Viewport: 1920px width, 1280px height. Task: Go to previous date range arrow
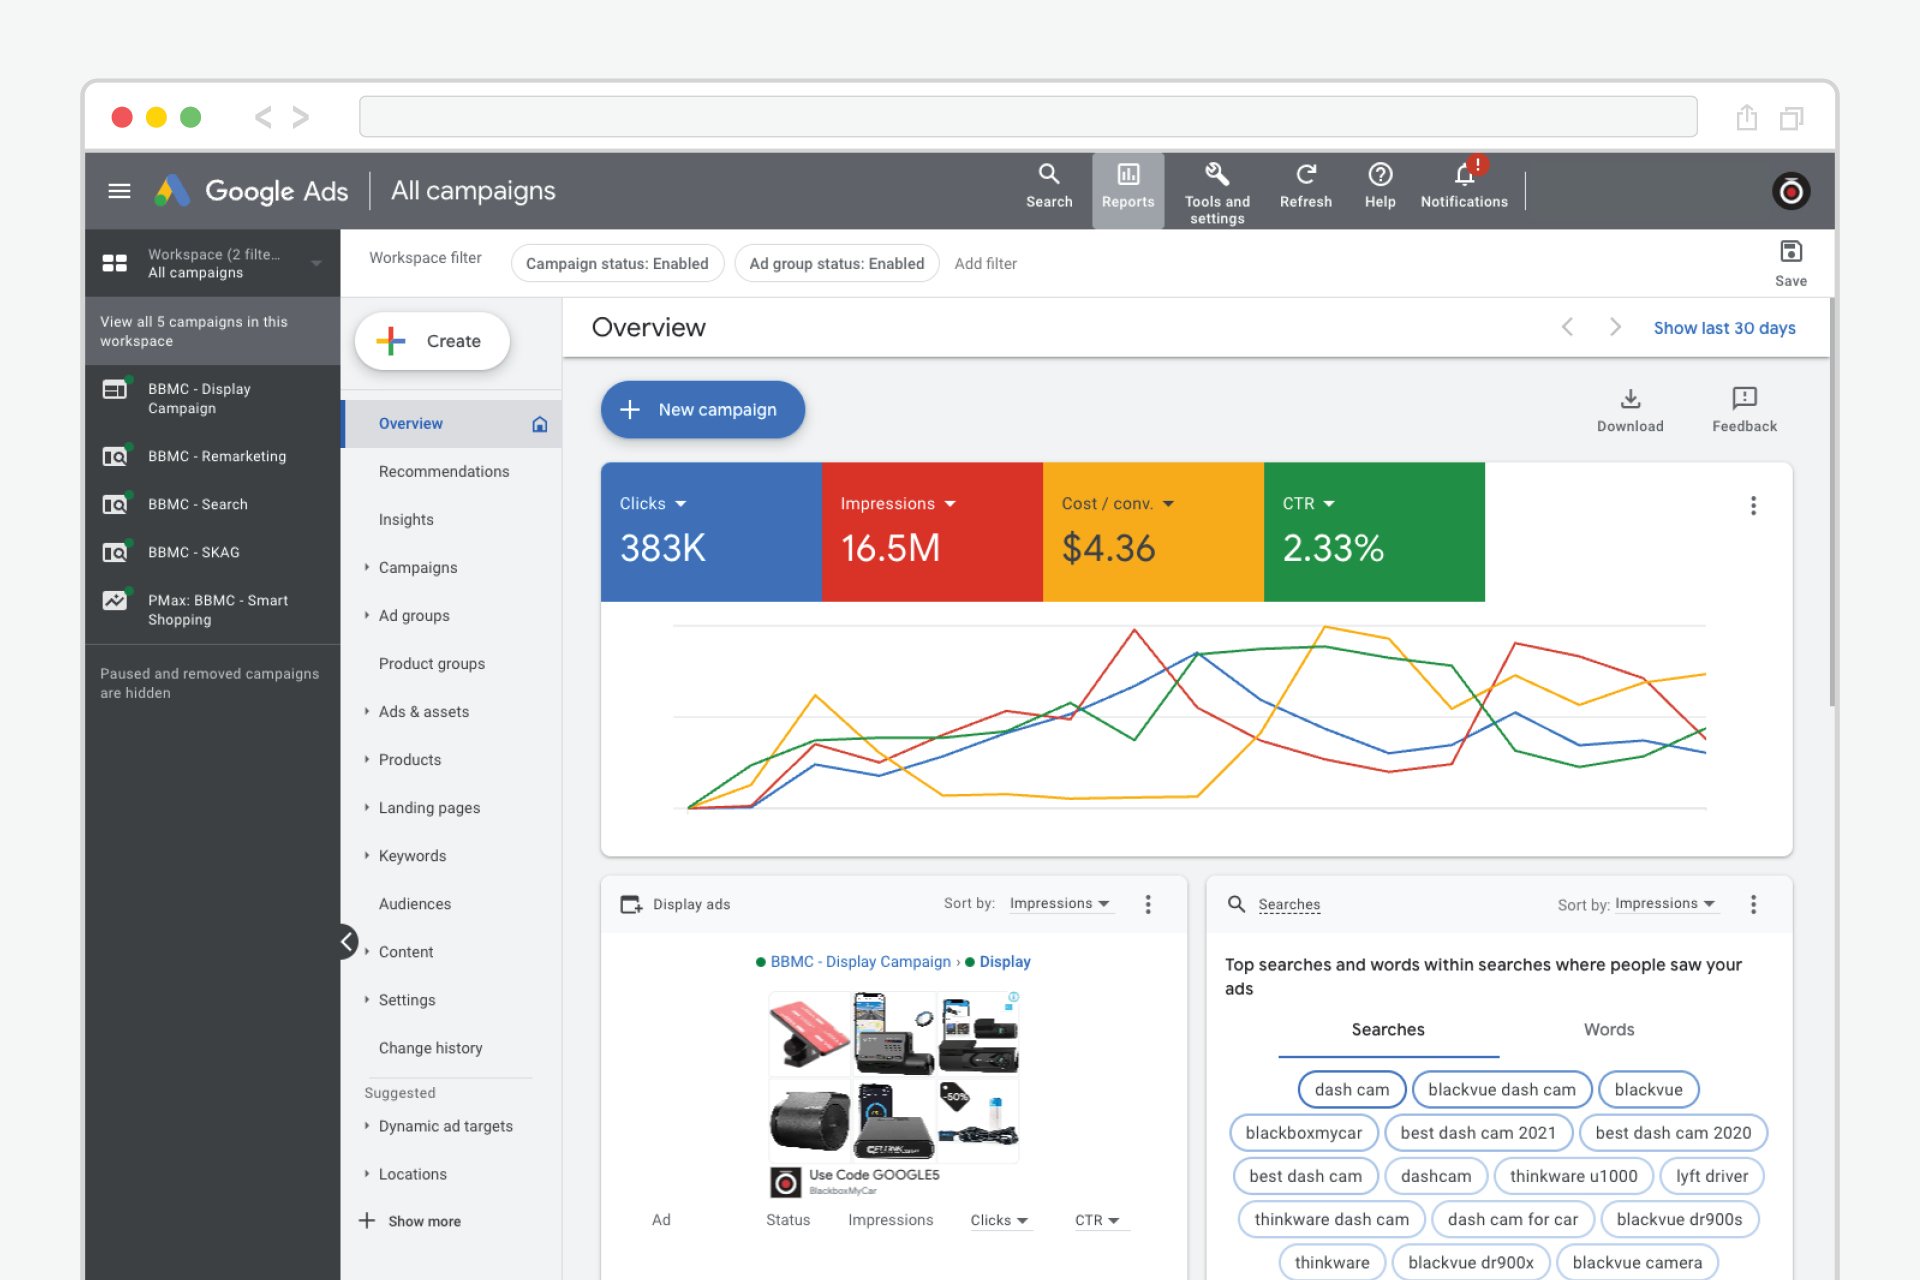pos(1567,327)
